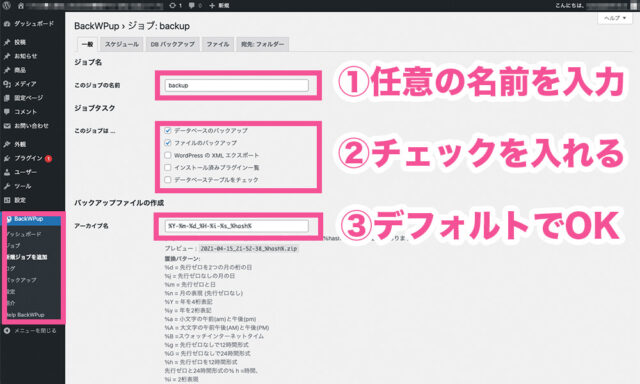Select the 一般 tab
640x384 pixels.
pyautogui.click(x=87, y=44)
